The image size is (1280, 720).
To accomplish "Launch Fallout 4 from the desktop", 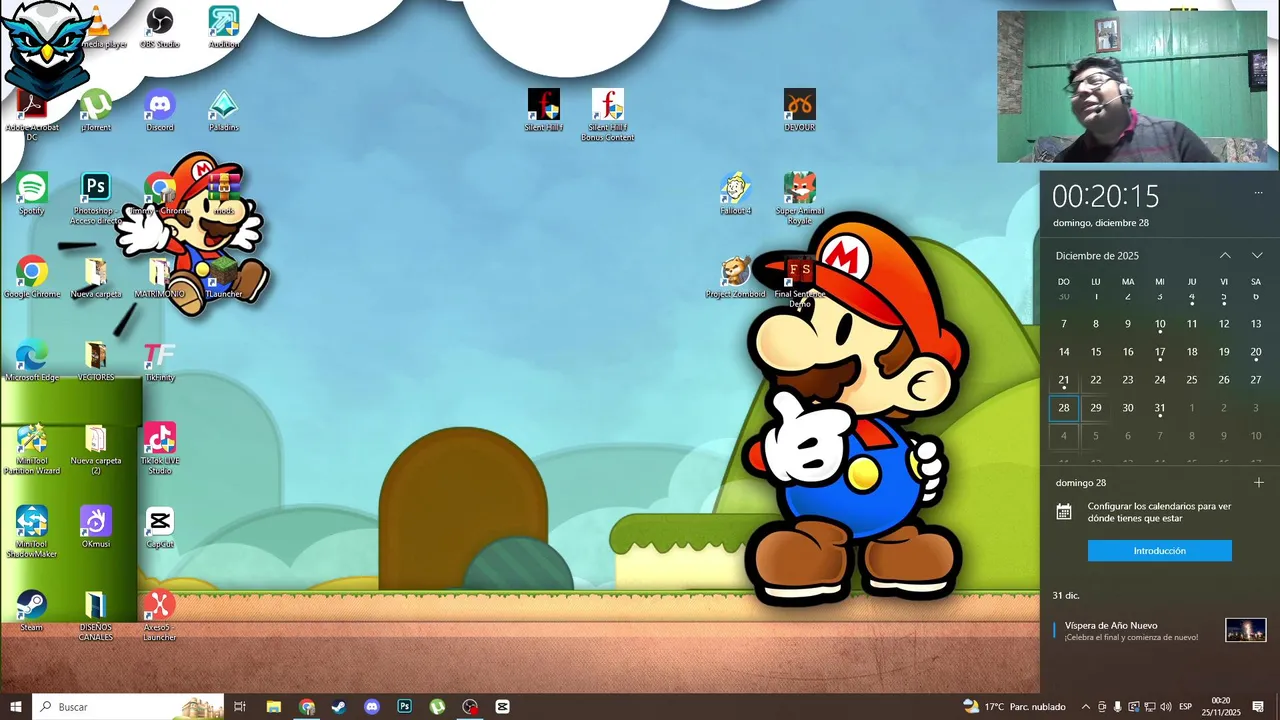I will [x=736, y=194].
